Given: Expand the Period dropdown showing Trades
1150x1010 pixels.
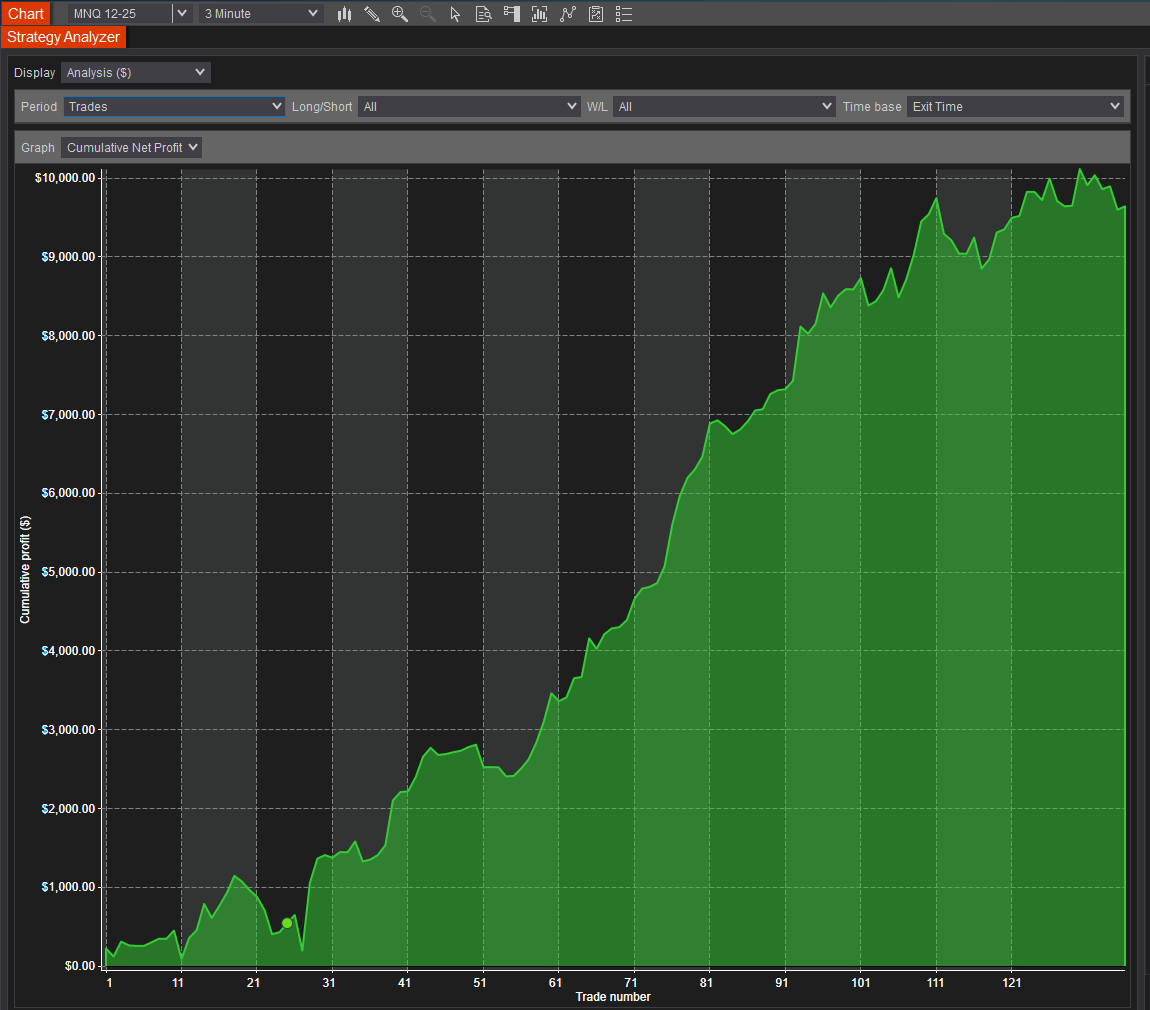Looking at the screenshot, I should pos(174,107).
